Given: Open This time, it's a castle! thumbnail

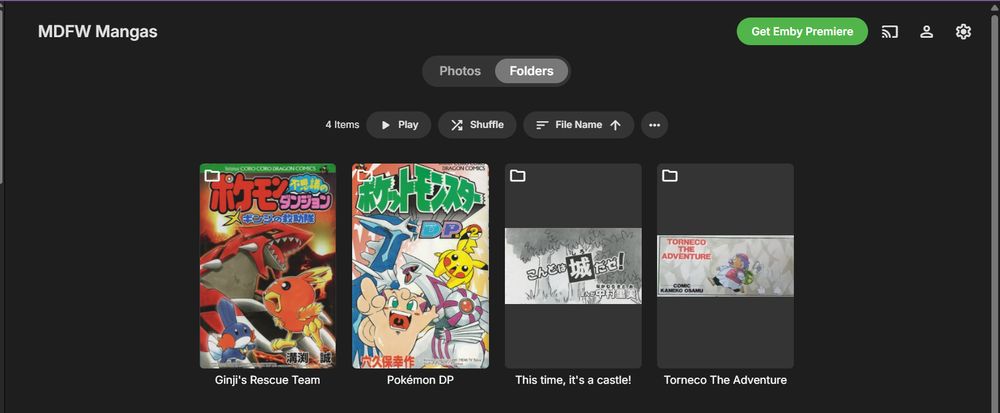Looking at the screenshot, I should (573, 266).
